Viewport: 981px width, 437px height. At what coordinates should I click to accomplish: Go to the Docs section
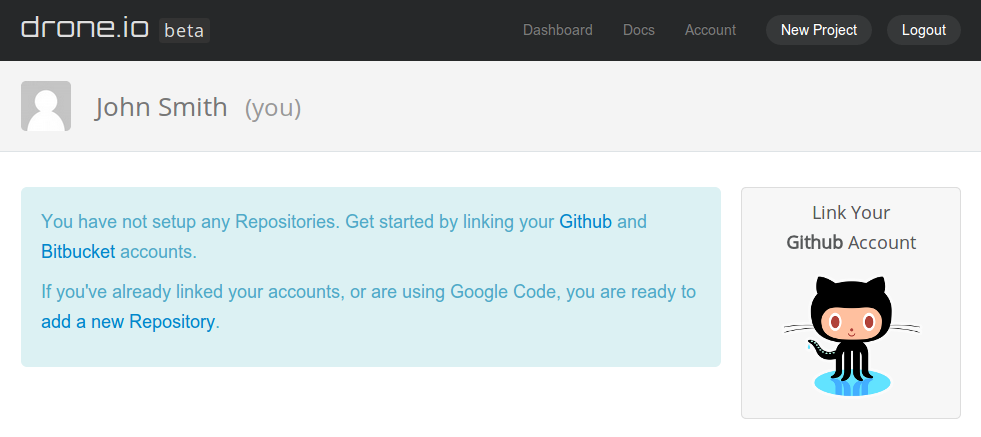[639, 30]
